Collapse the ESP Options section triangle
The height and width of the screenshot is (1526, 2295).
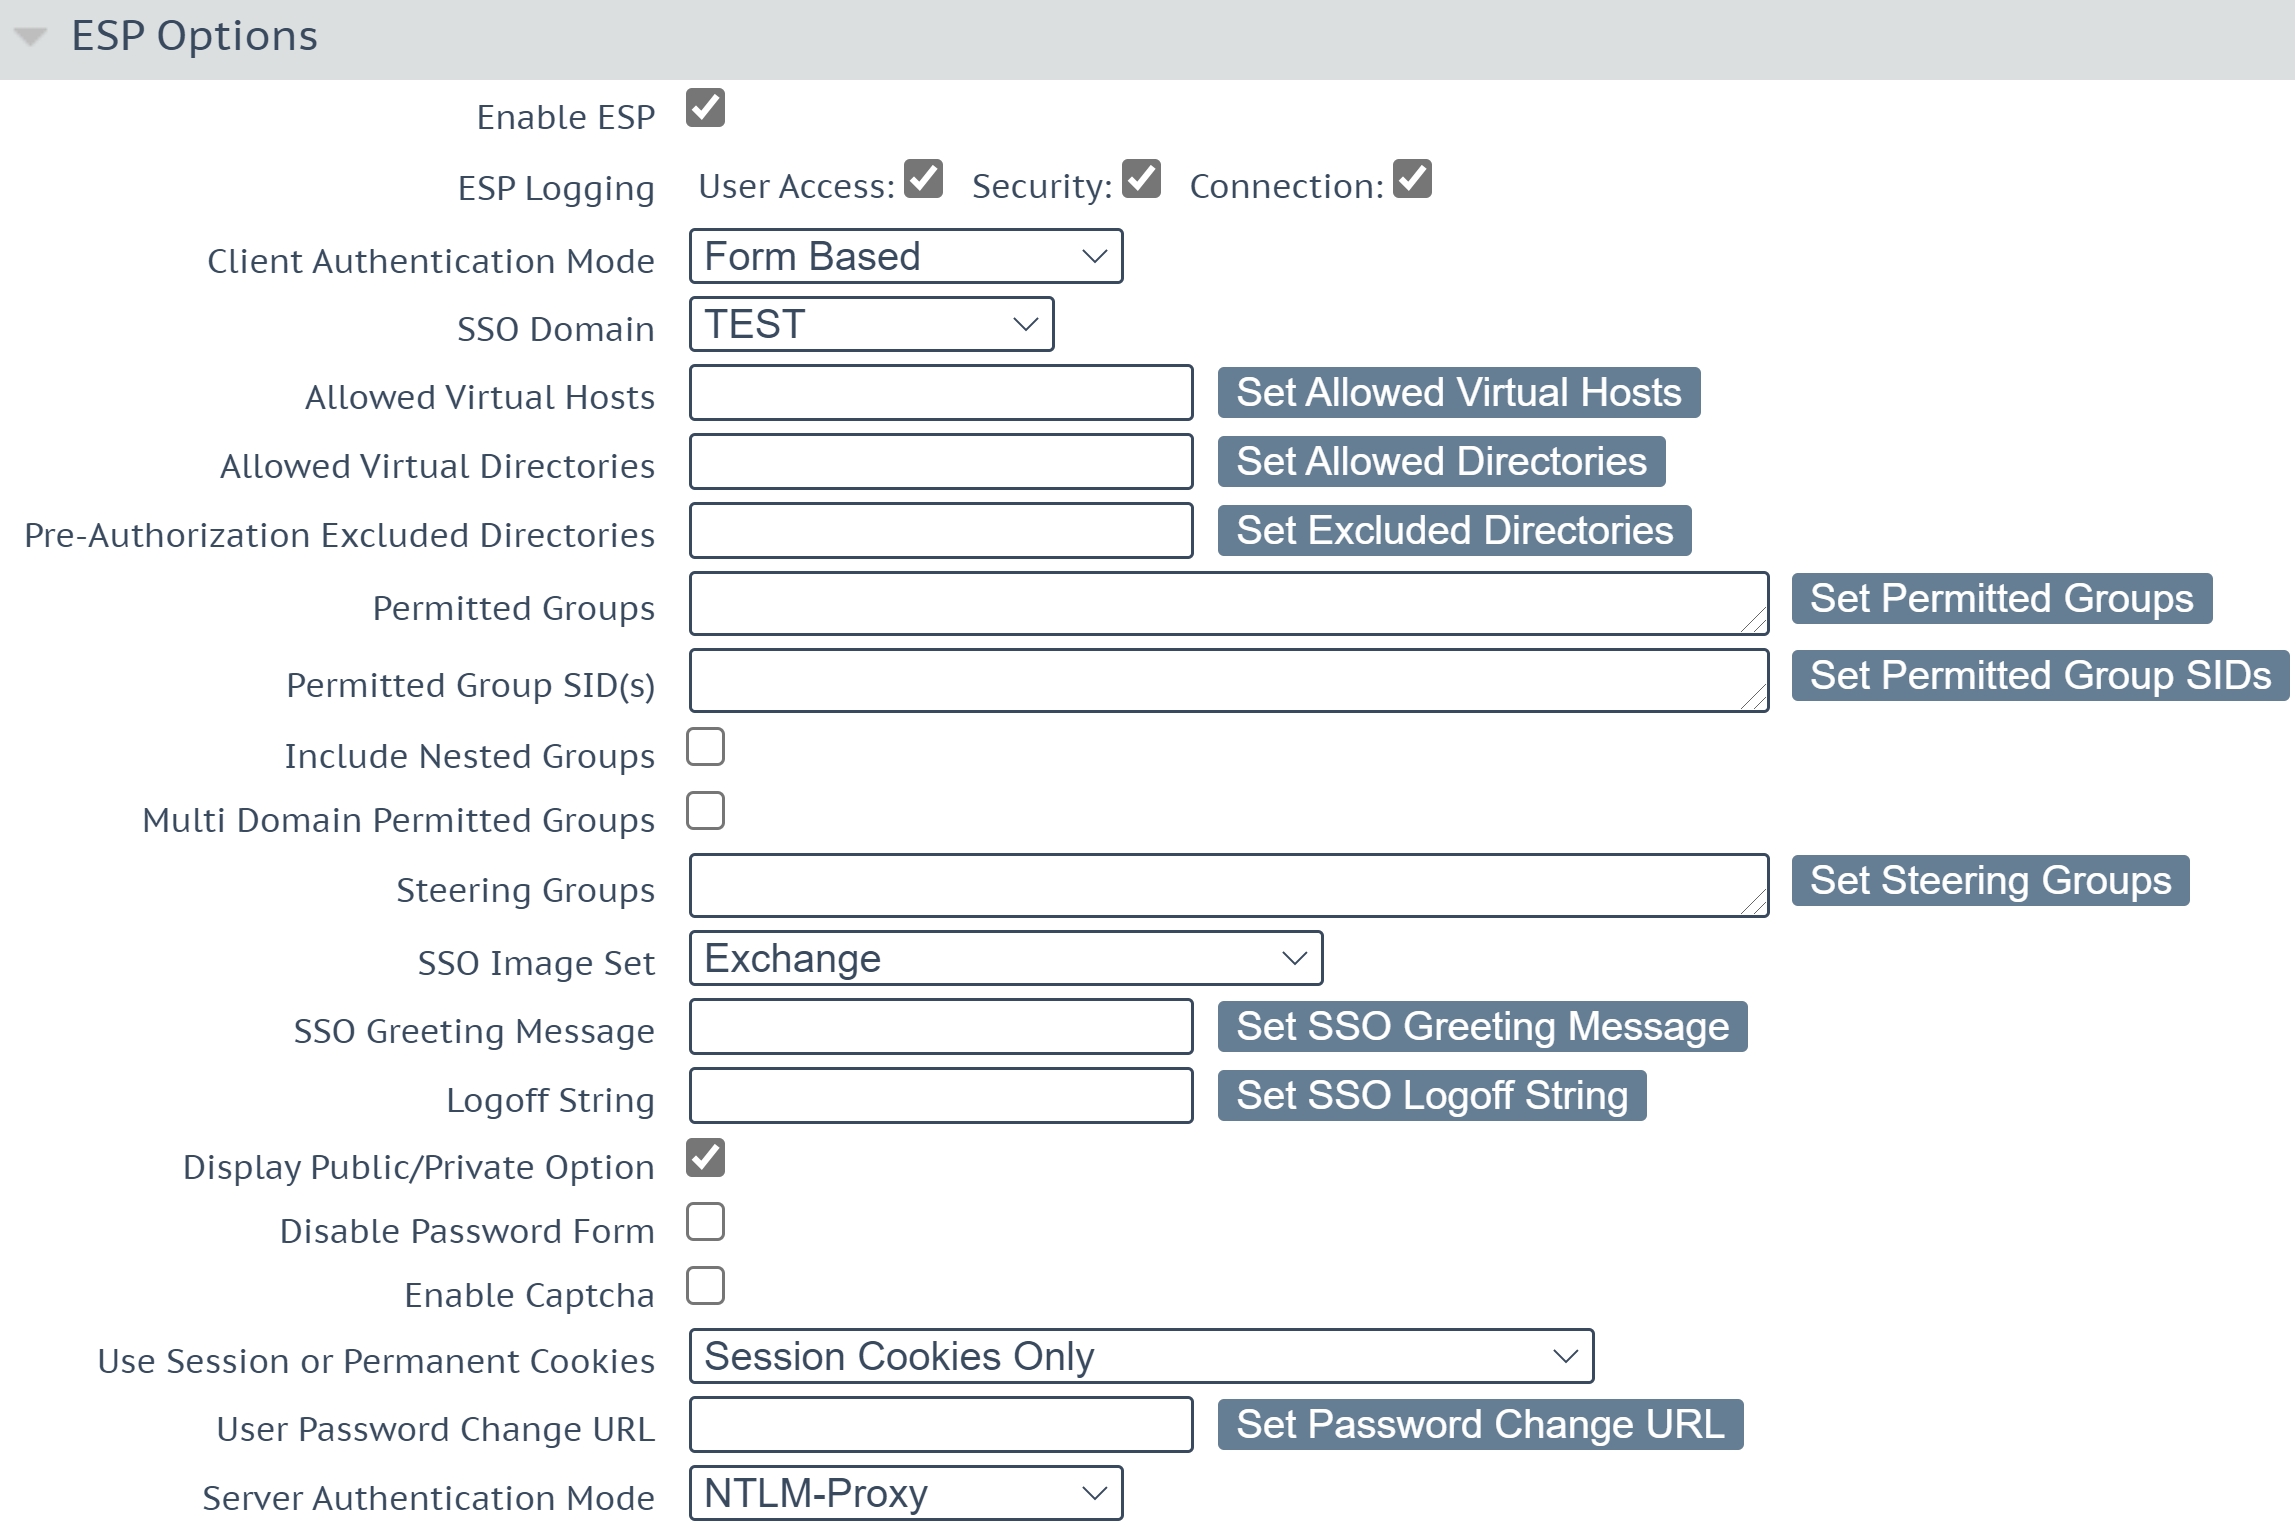31,37
